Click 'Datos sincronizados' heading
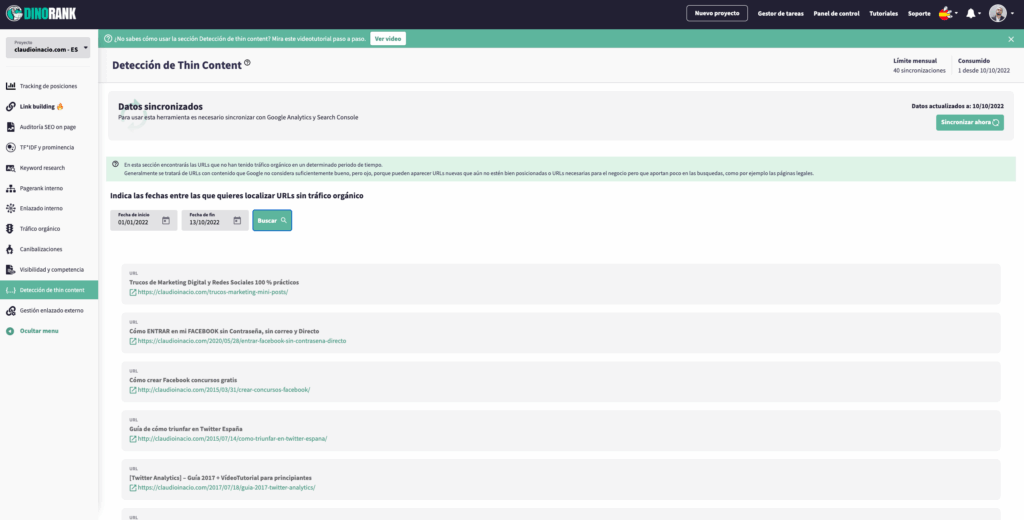1024x520 pixels. tap(161, 106)
